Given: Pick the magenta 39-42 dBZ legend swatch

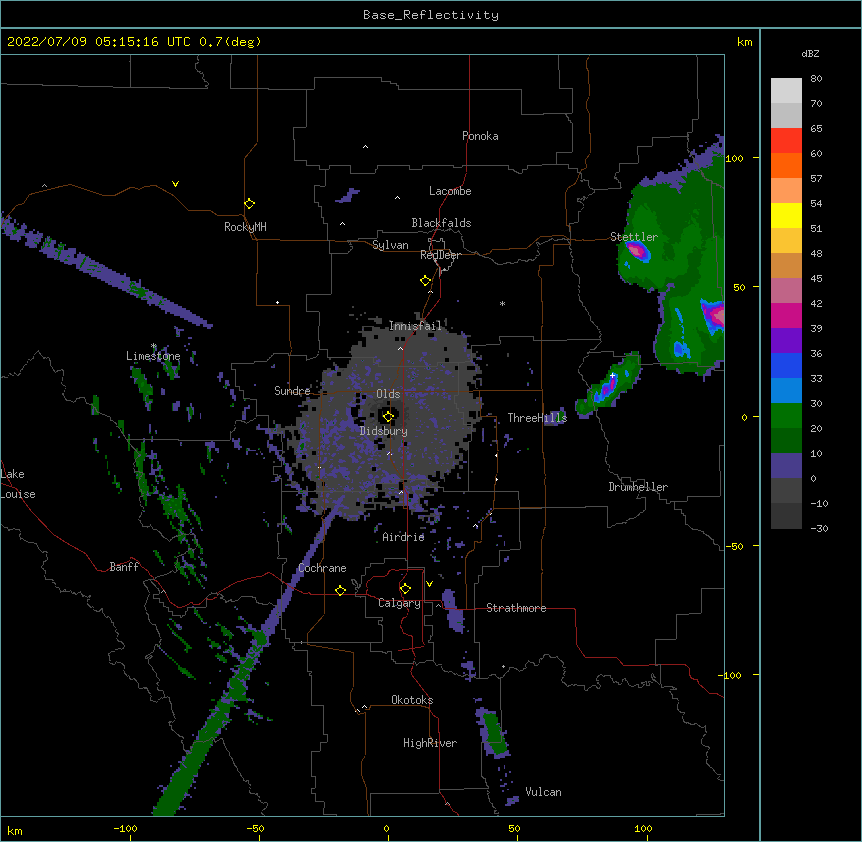Looking at the screenshot, I should tap(786, 315).
